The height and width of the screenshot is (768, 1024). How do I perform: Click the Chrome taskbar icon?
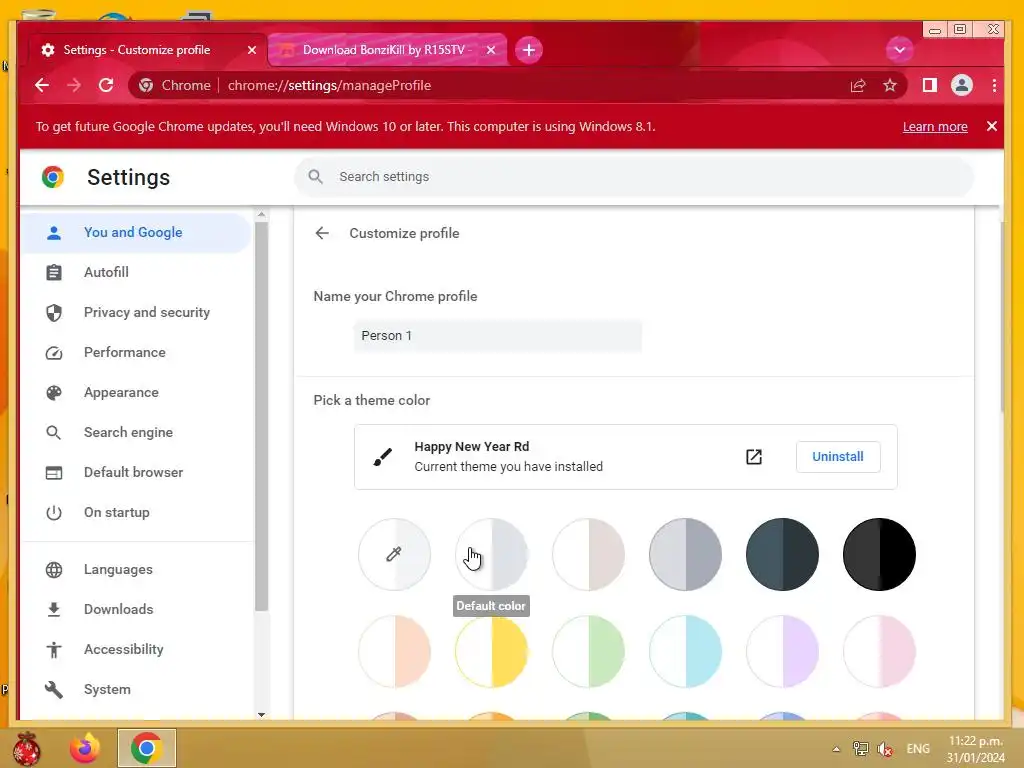coord(147,748)
